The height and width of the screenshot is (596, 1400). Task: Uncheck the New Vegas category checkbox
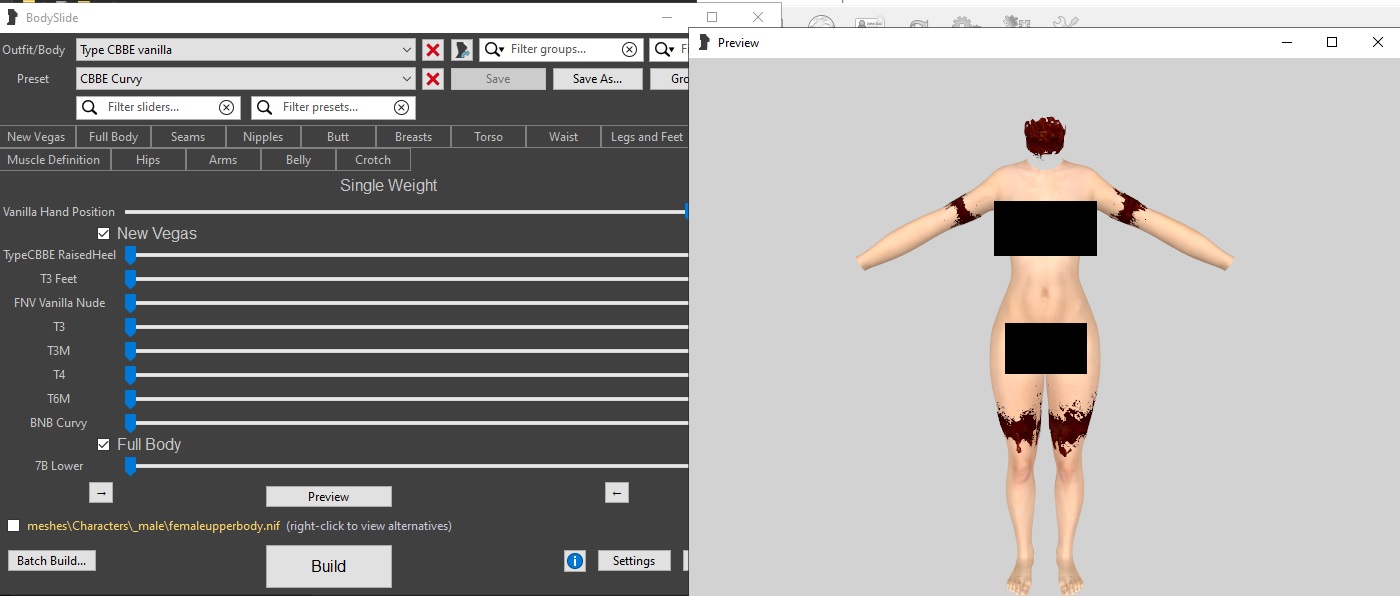point(103,233)
